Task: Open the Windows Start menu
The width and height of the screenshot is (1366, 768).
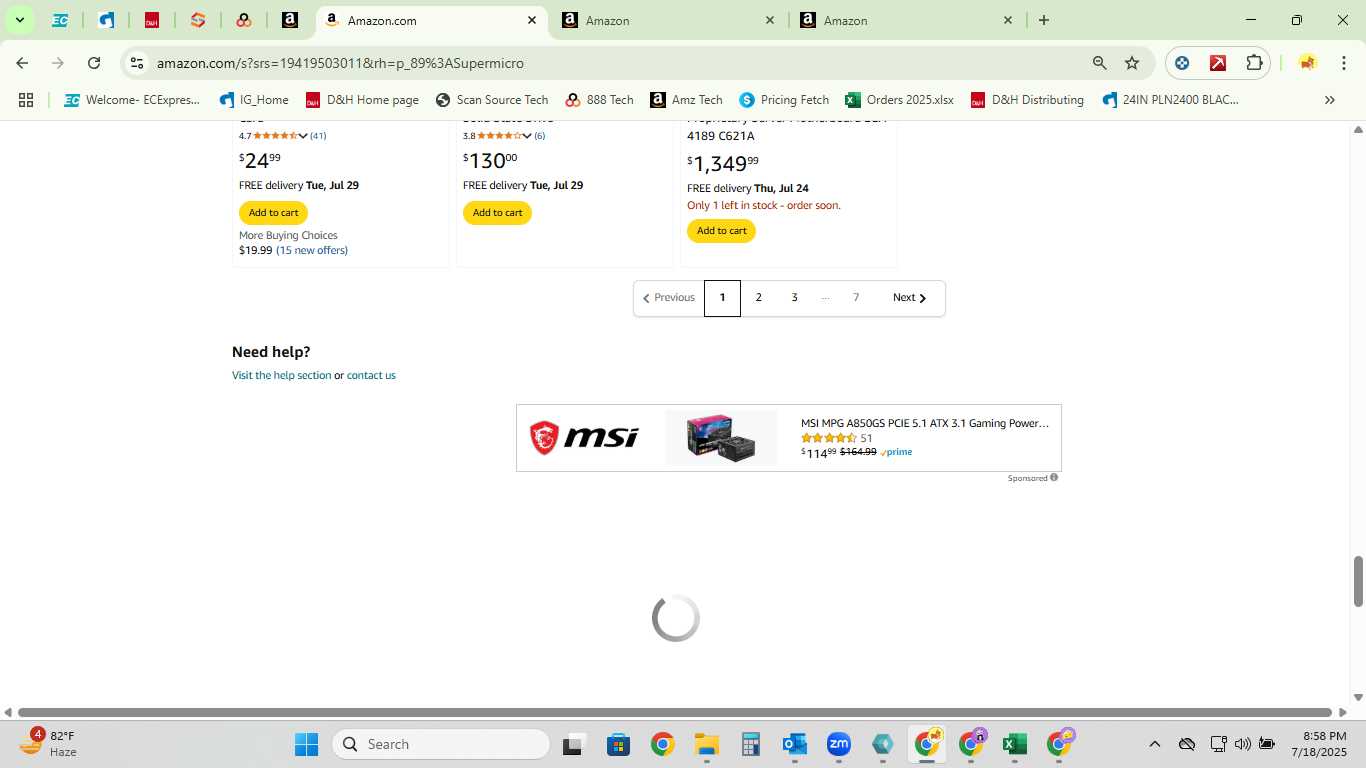Action: [x=306, y=744]
